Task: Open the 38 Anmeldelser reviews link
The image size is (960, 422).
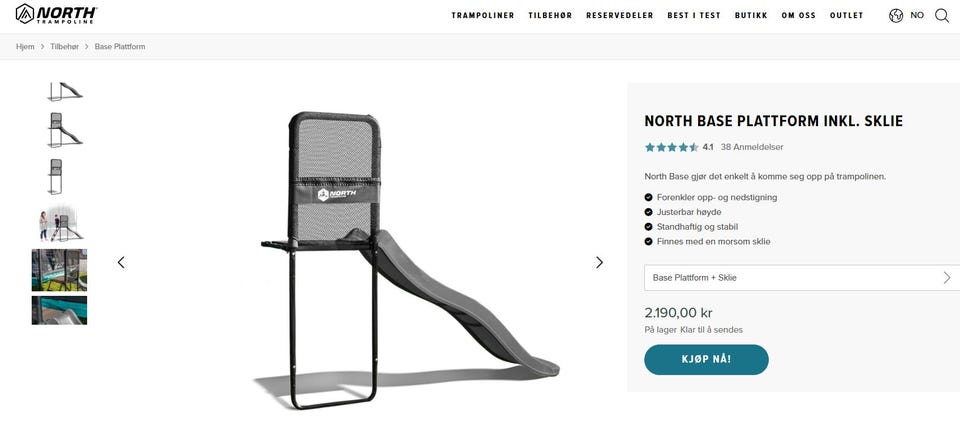Action: click(x=752, y=147)
